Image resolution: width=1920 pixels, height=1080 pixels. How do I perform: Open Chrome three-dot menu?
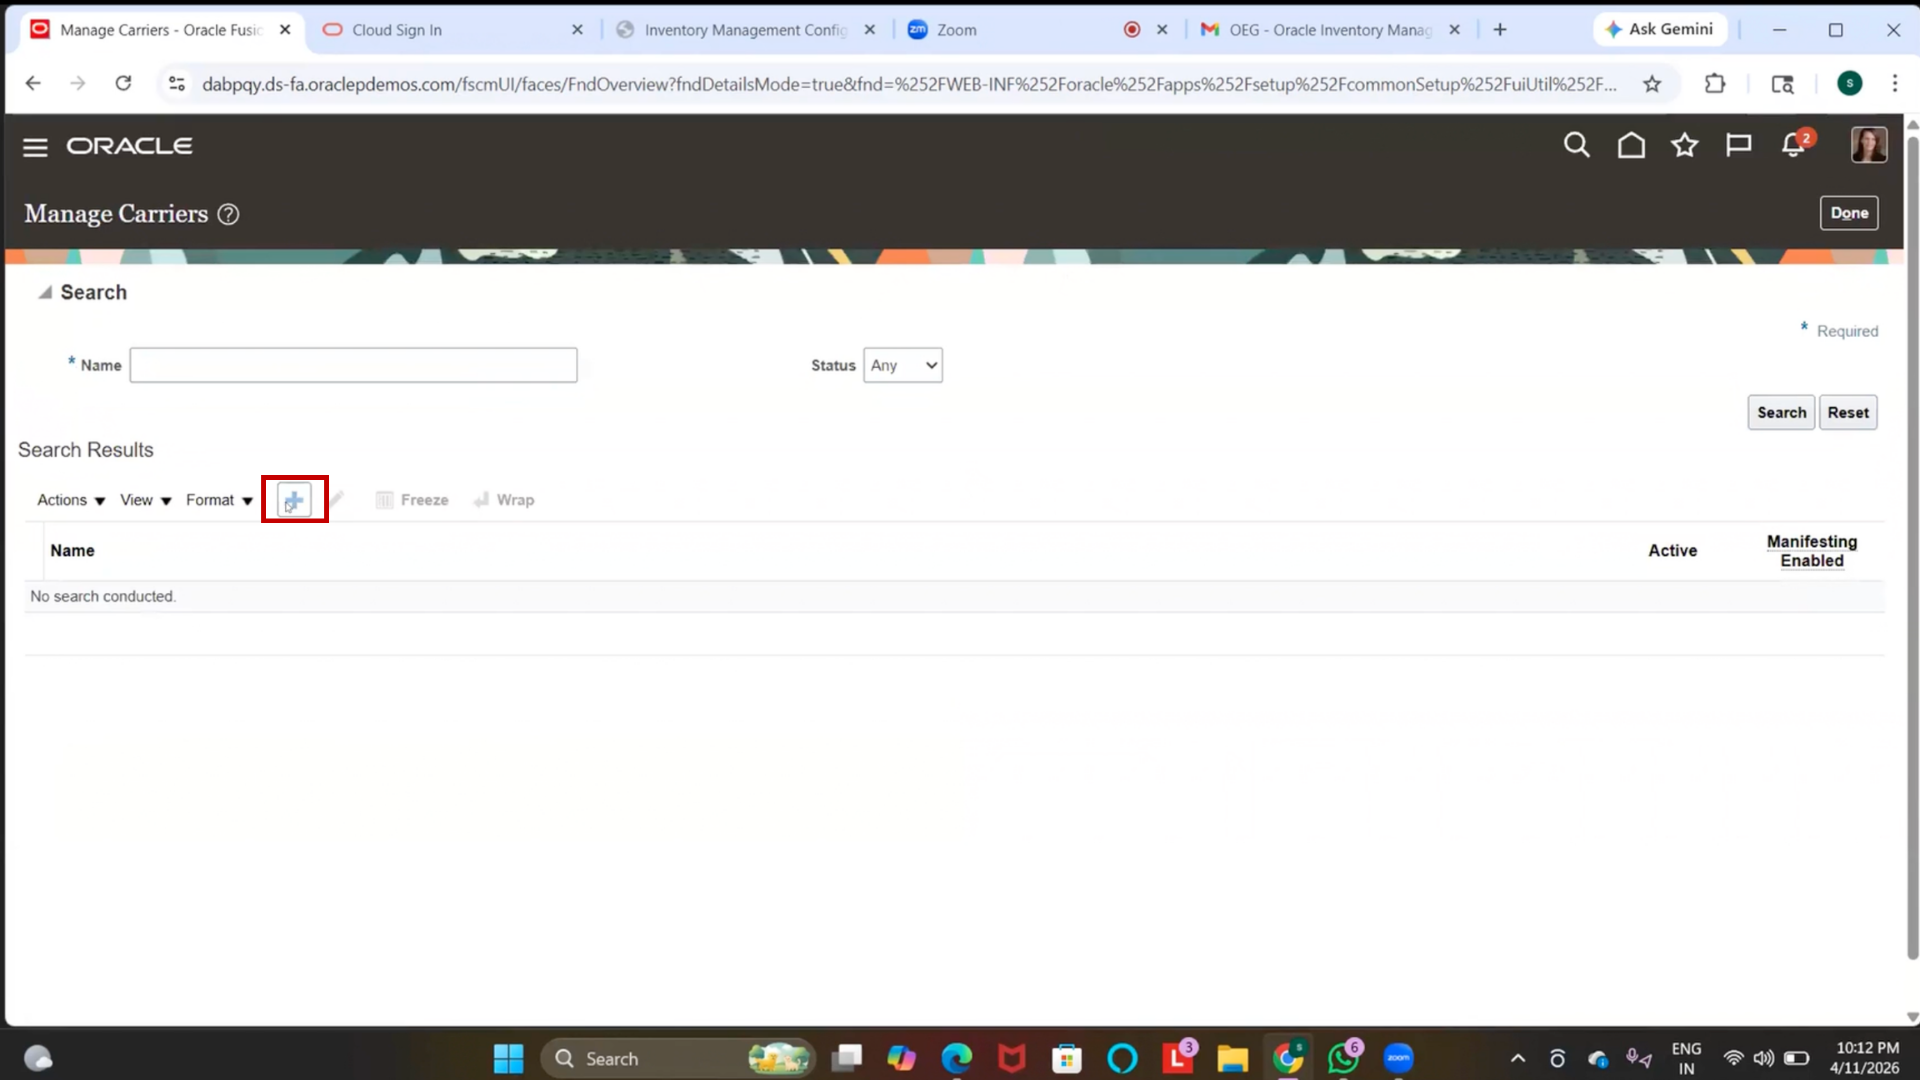[1894, 84]
